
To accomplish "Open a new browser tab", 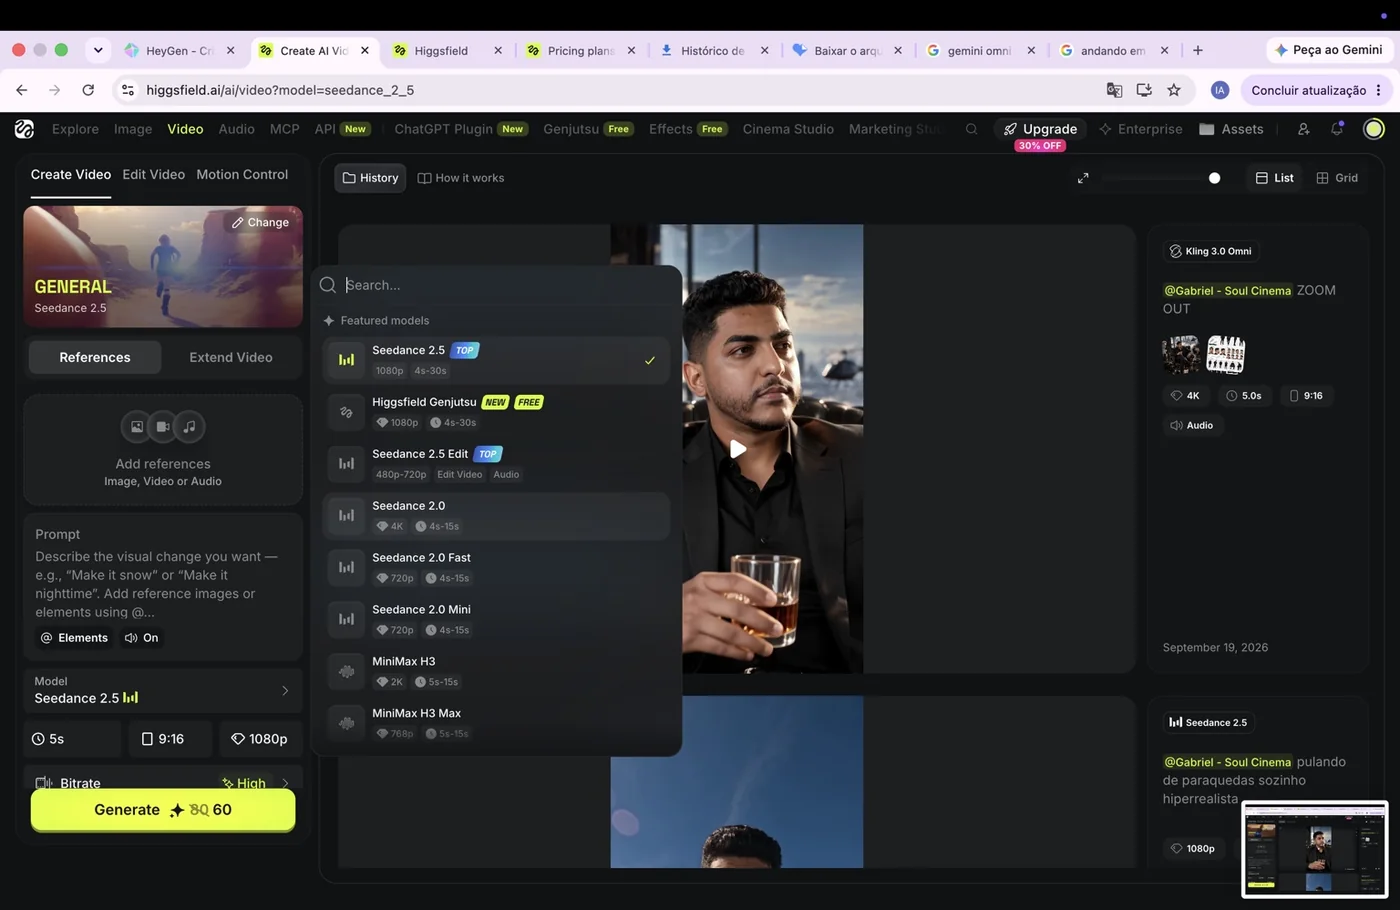I will 1198,50.
